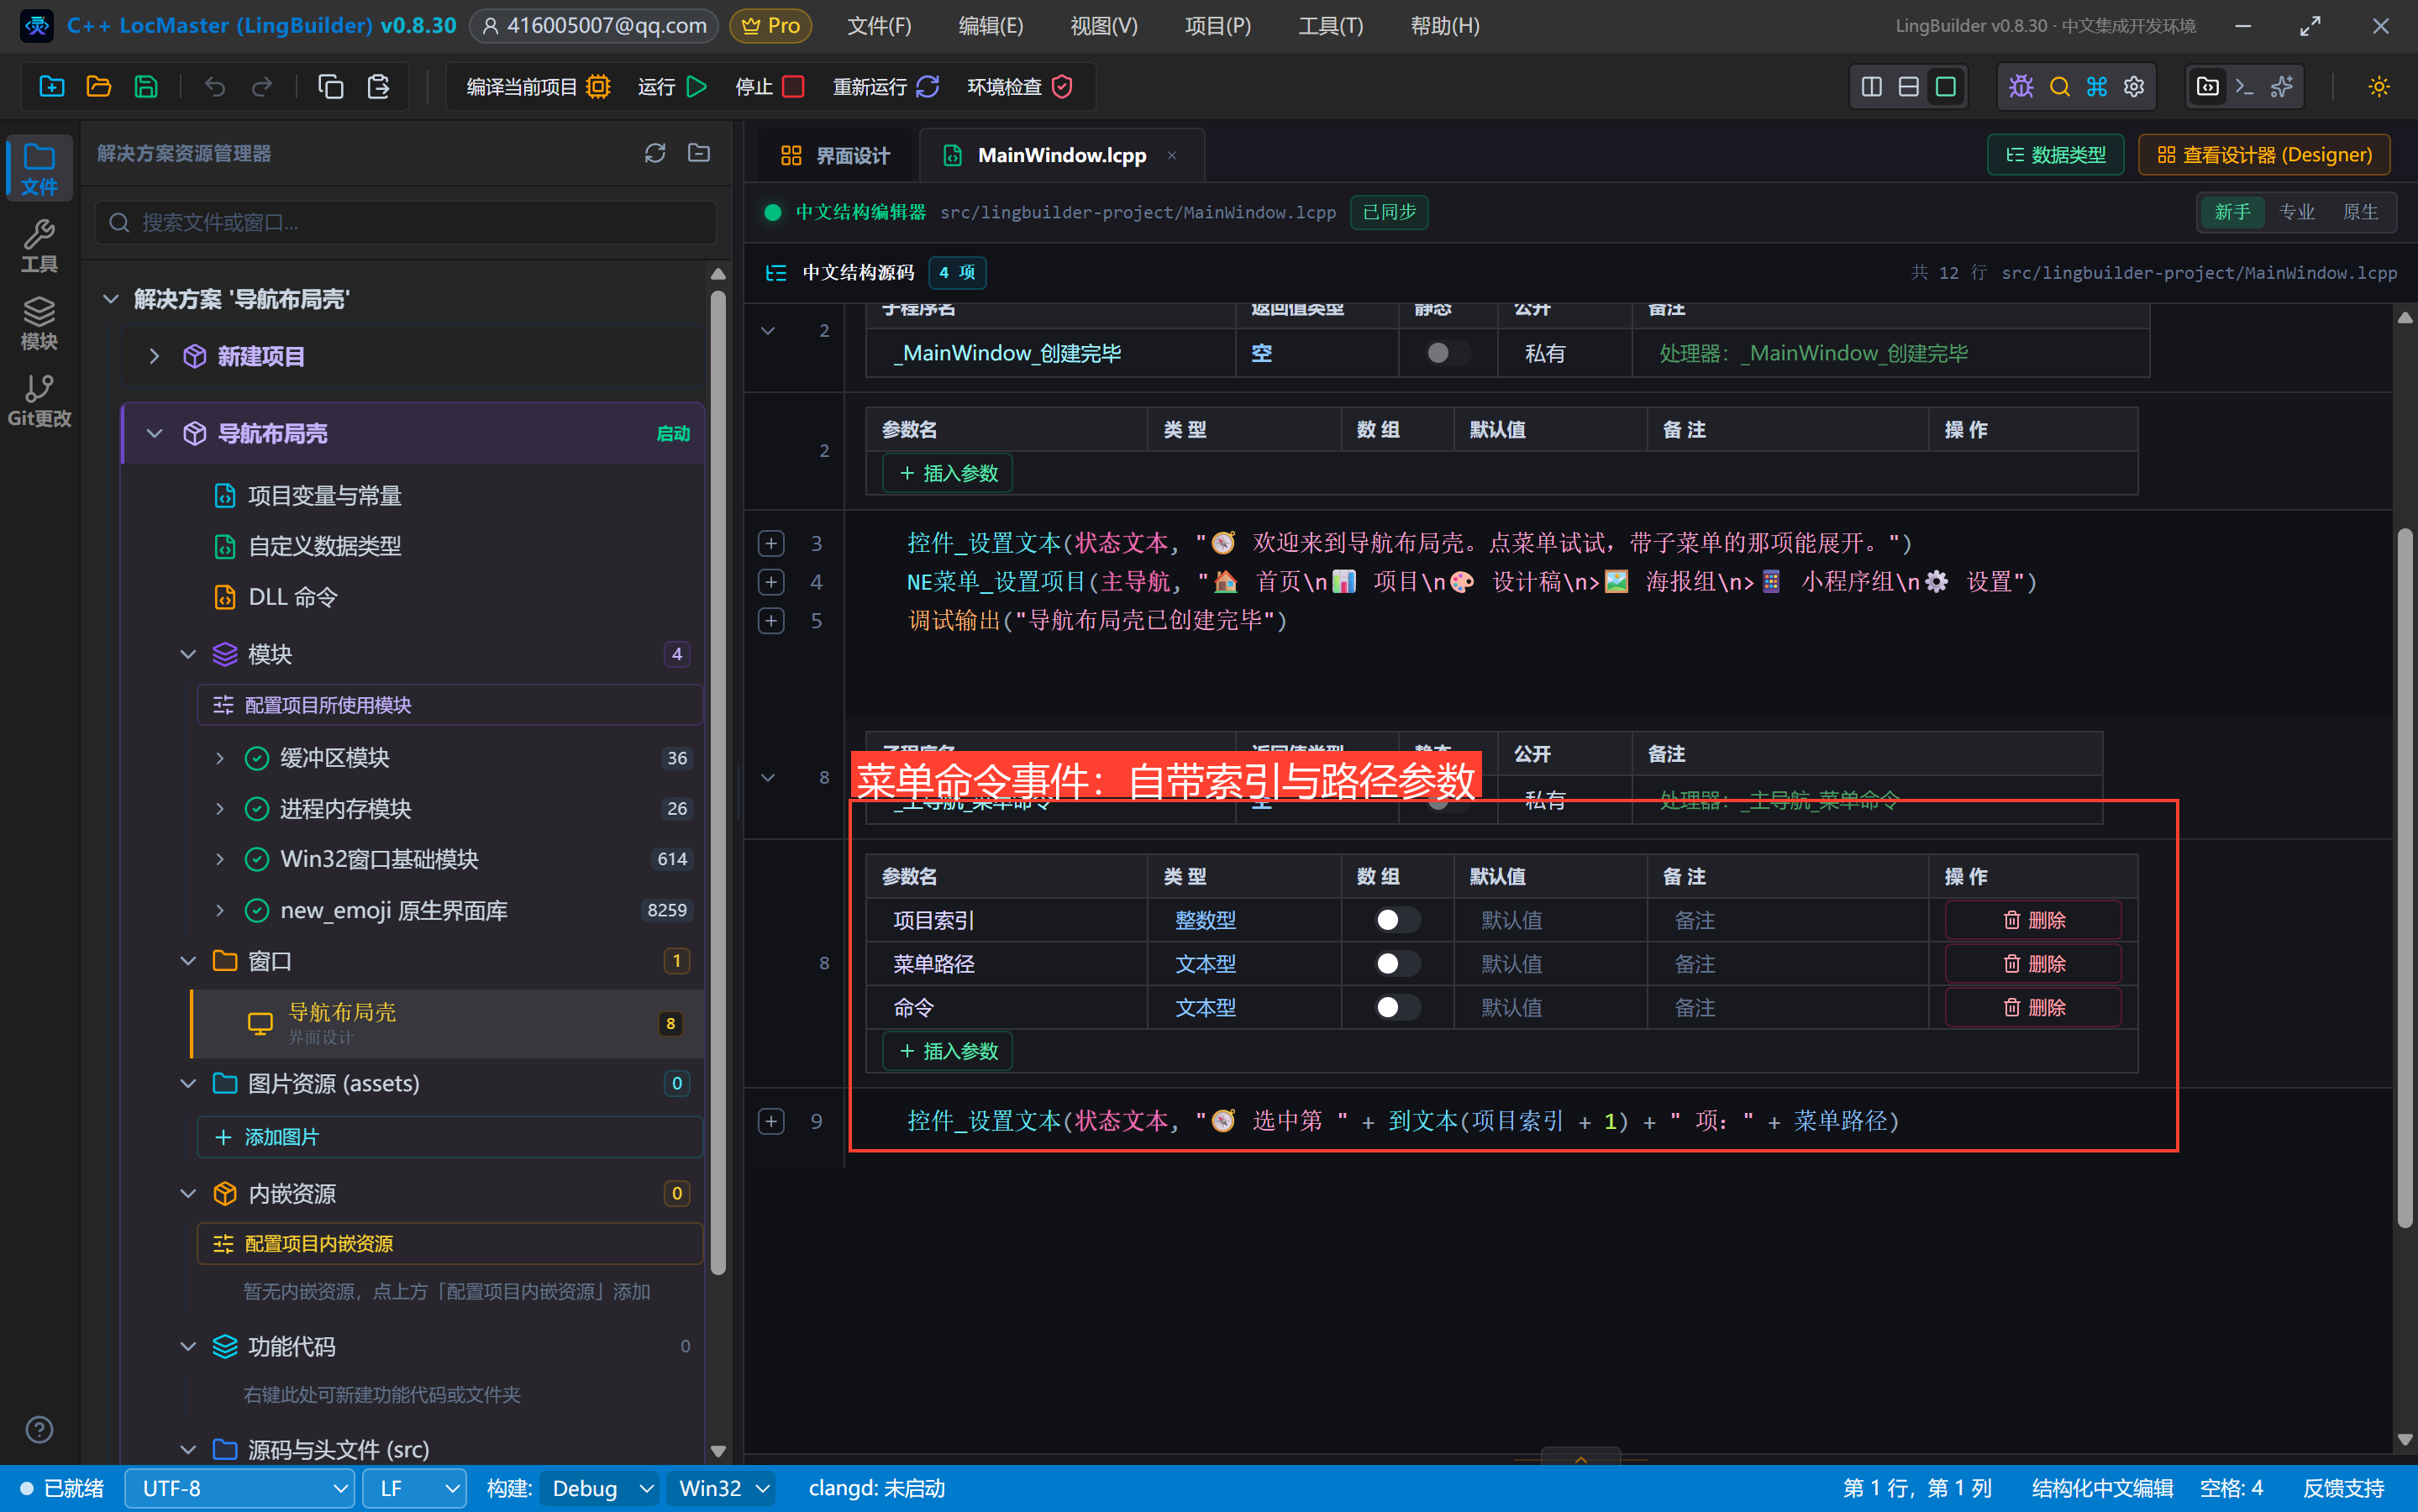Select the MainWindow.lcpp tab

click(x=1060, y=156)
